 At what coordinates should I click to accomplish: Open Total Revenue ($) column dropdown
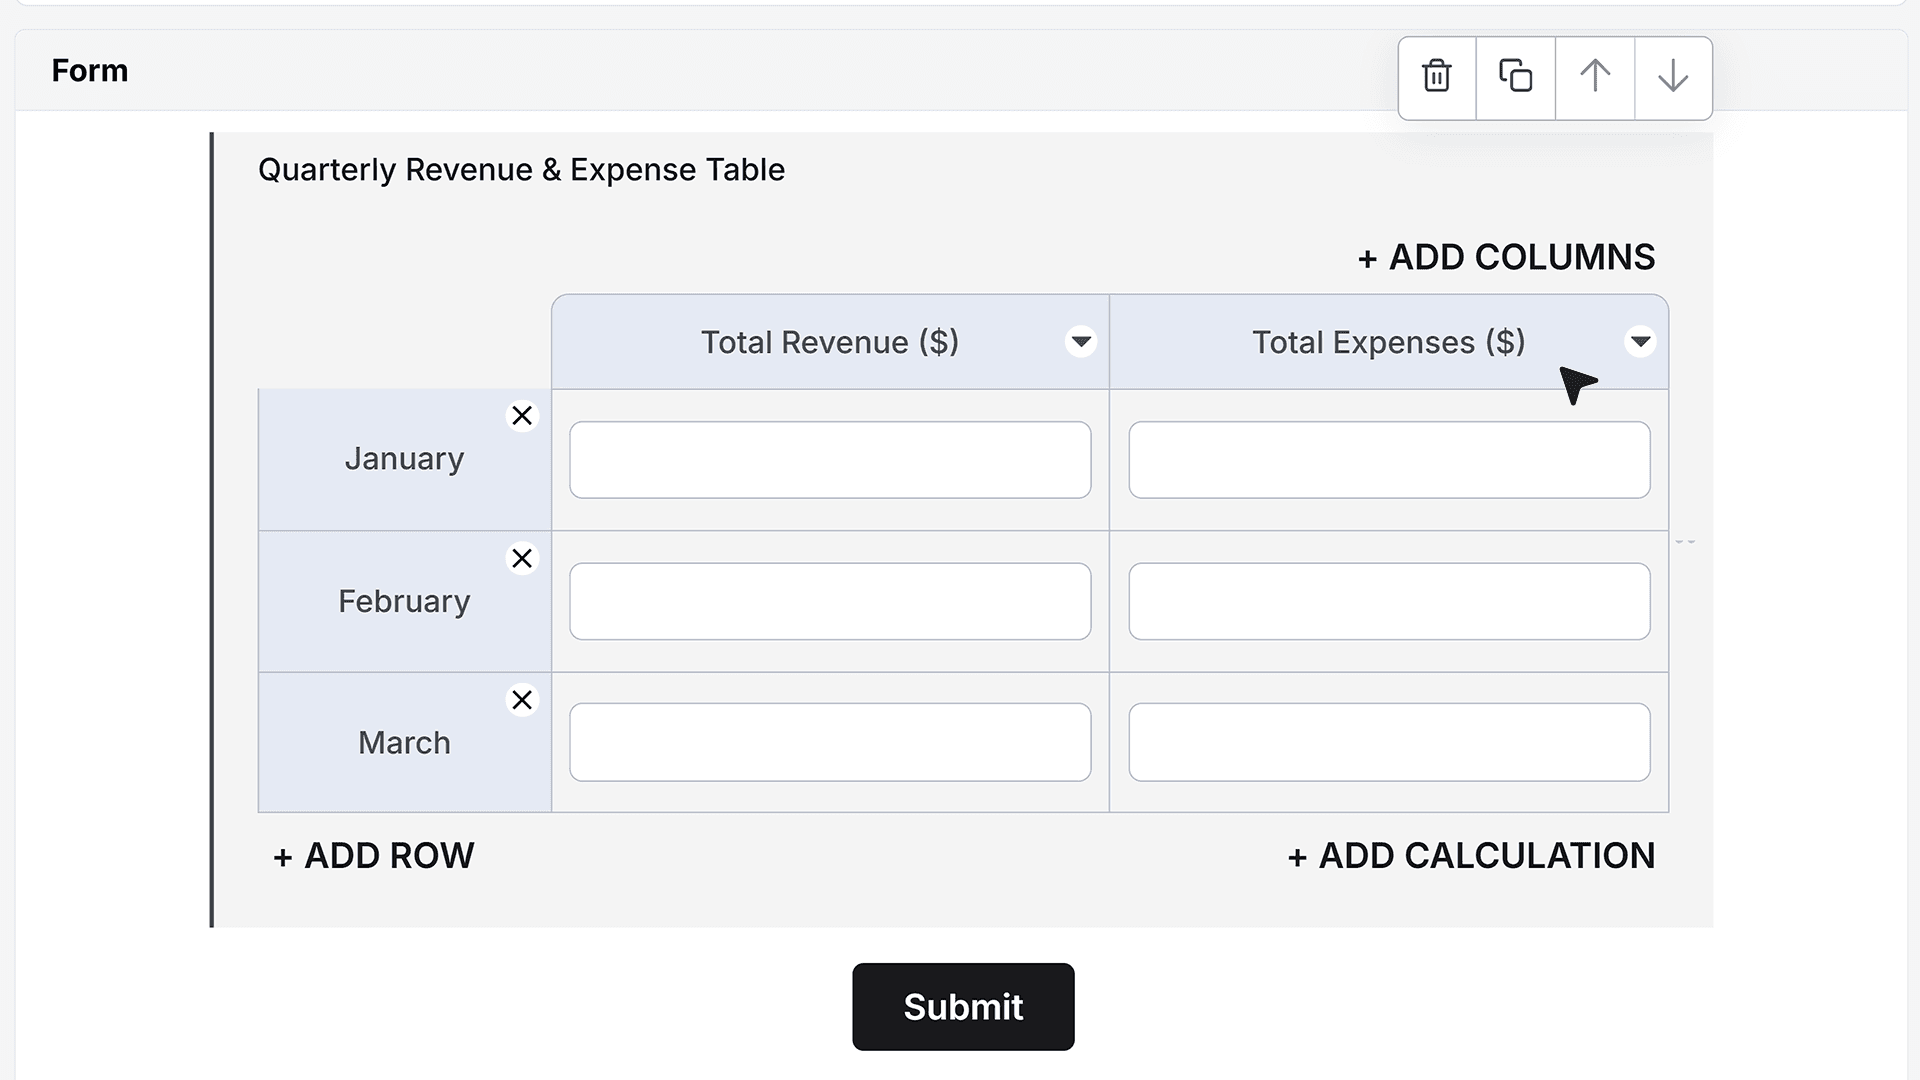pyautogui.click(x=1081, y=342)
